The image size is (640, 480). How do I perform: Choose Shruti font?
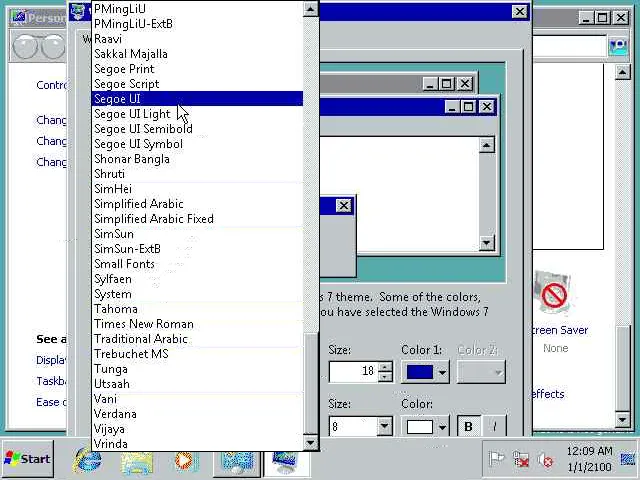(x=198, y=174)
